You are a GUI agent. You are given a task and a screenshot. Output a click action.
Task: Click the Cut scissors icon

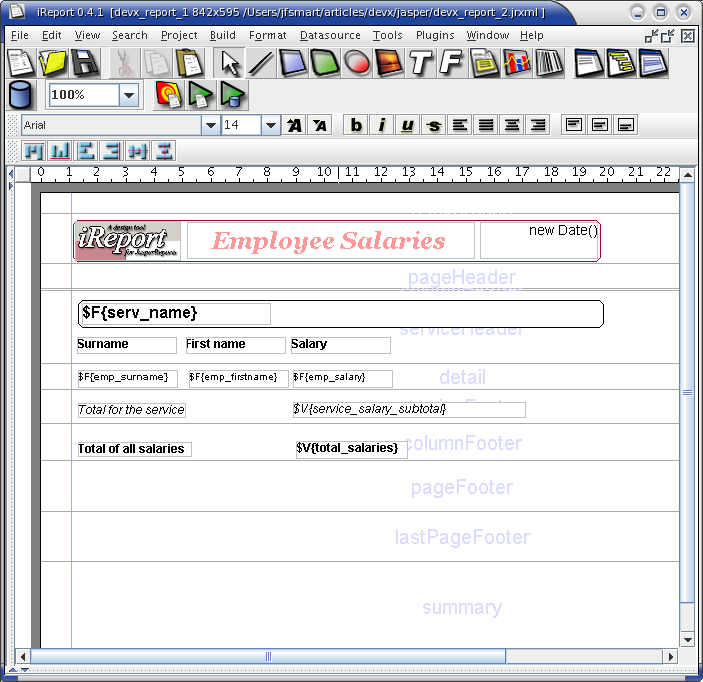124,63
